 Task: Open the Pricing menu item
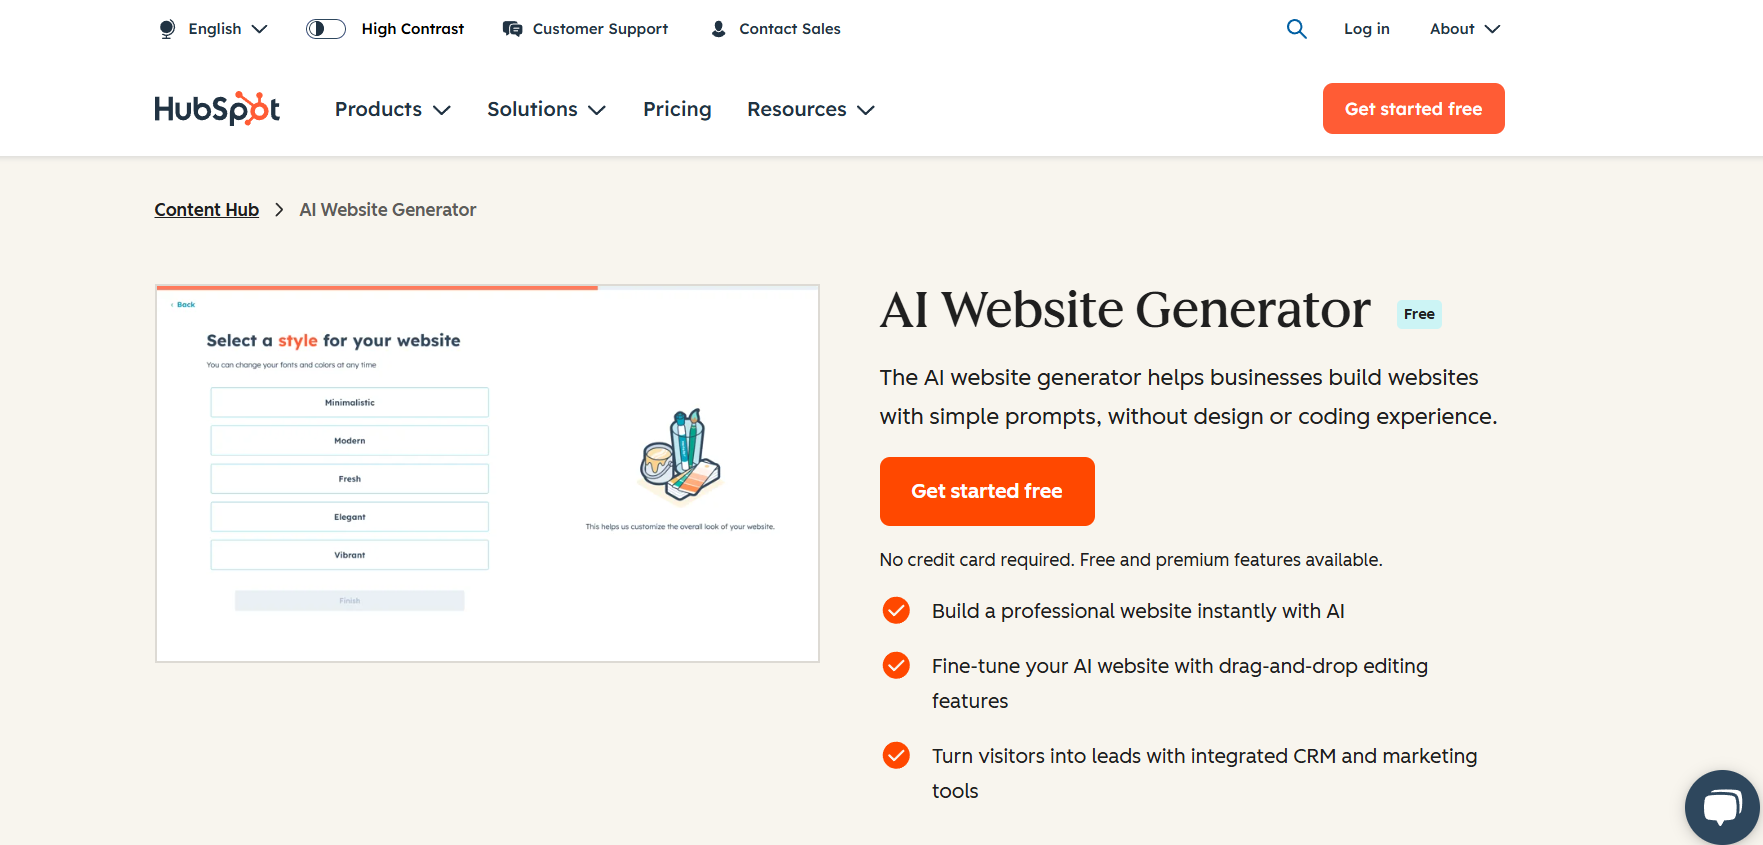point(677,109)
